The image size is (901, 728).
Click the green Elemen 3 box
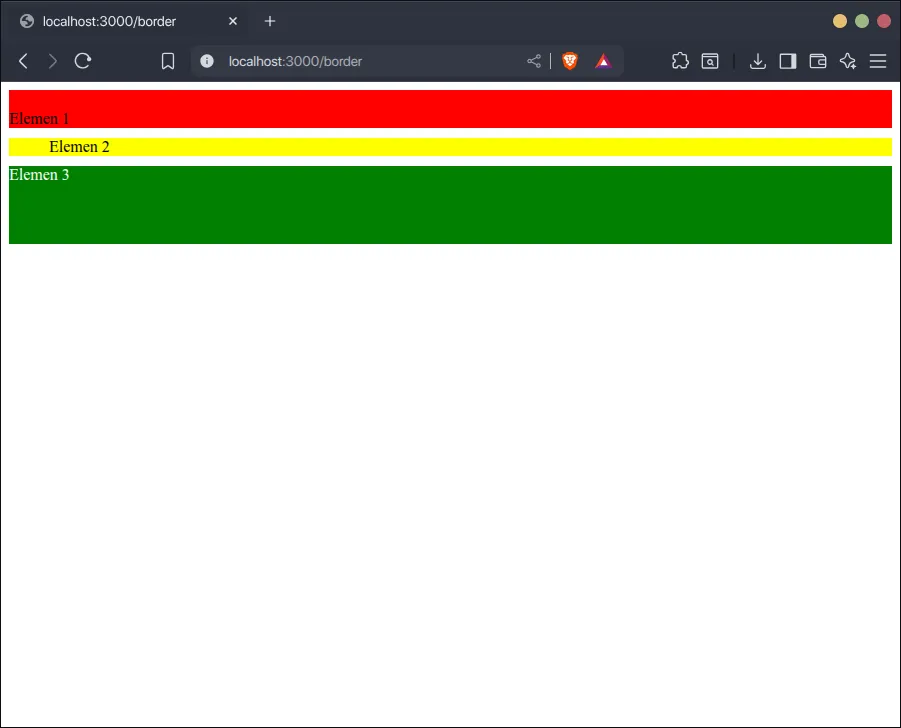[450, 205]
